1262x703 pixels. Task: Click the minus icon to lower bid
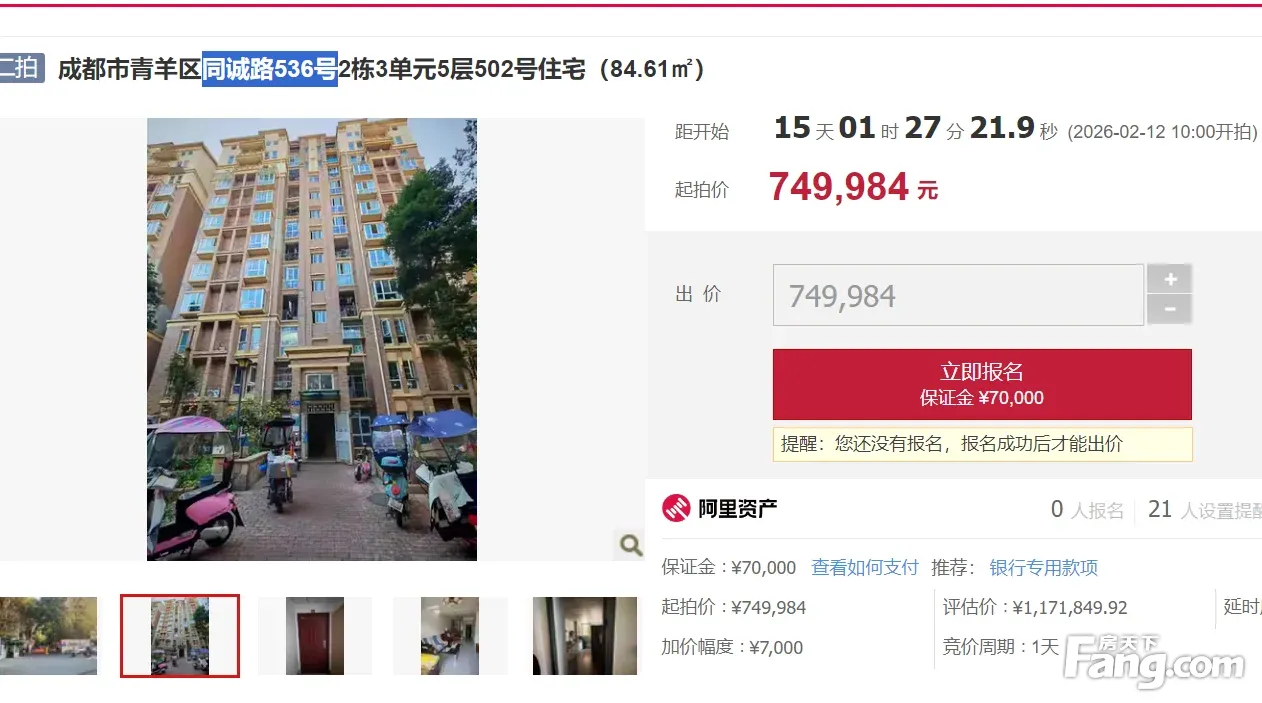pyautogui.click(x=1170, y=310)
